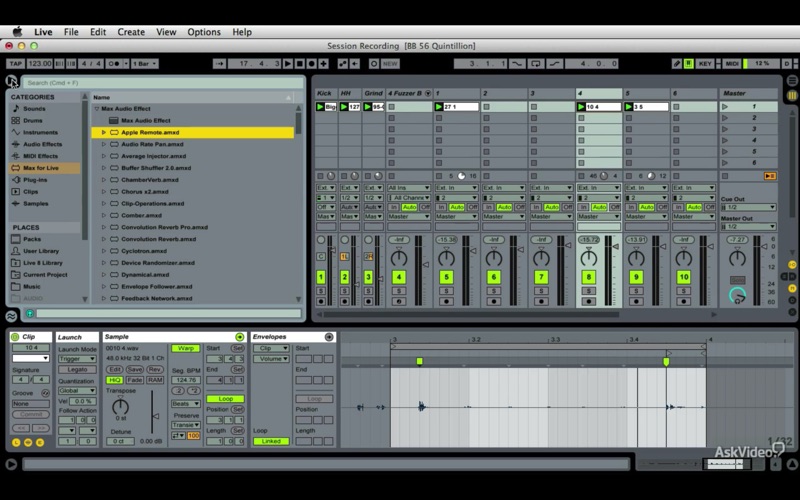
Task: Toggle the Loop switch in control bar
Action: click(x=536, y=64)
